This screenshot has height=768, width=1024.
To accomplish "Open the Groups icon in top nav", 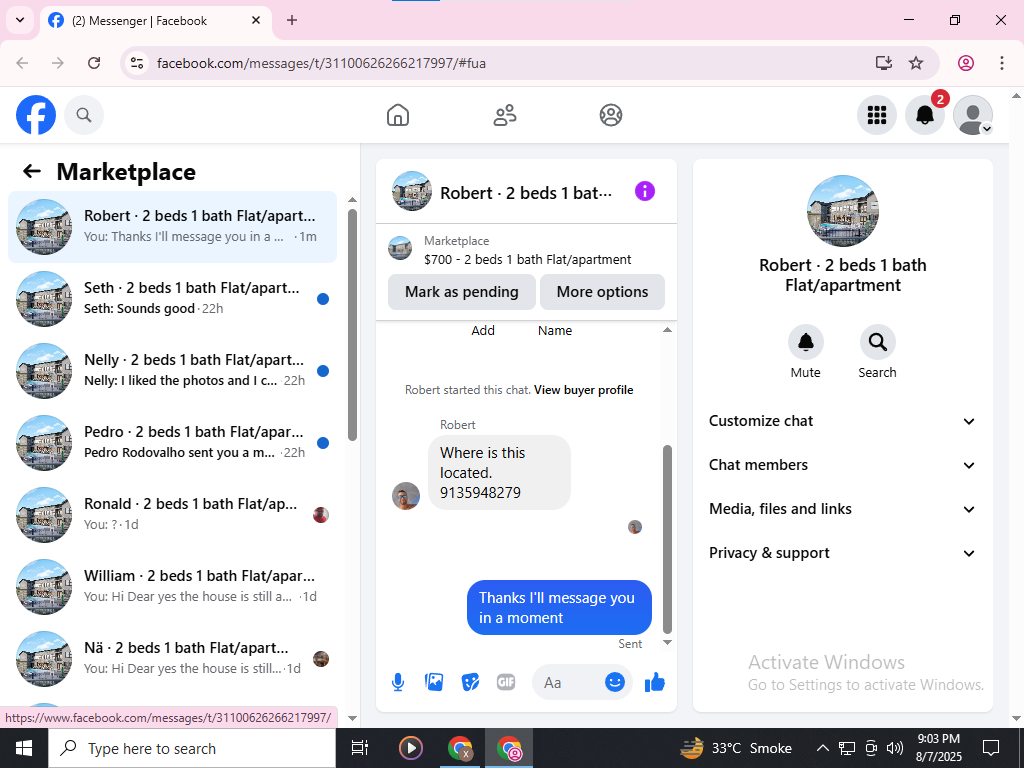I will point(611,115).
